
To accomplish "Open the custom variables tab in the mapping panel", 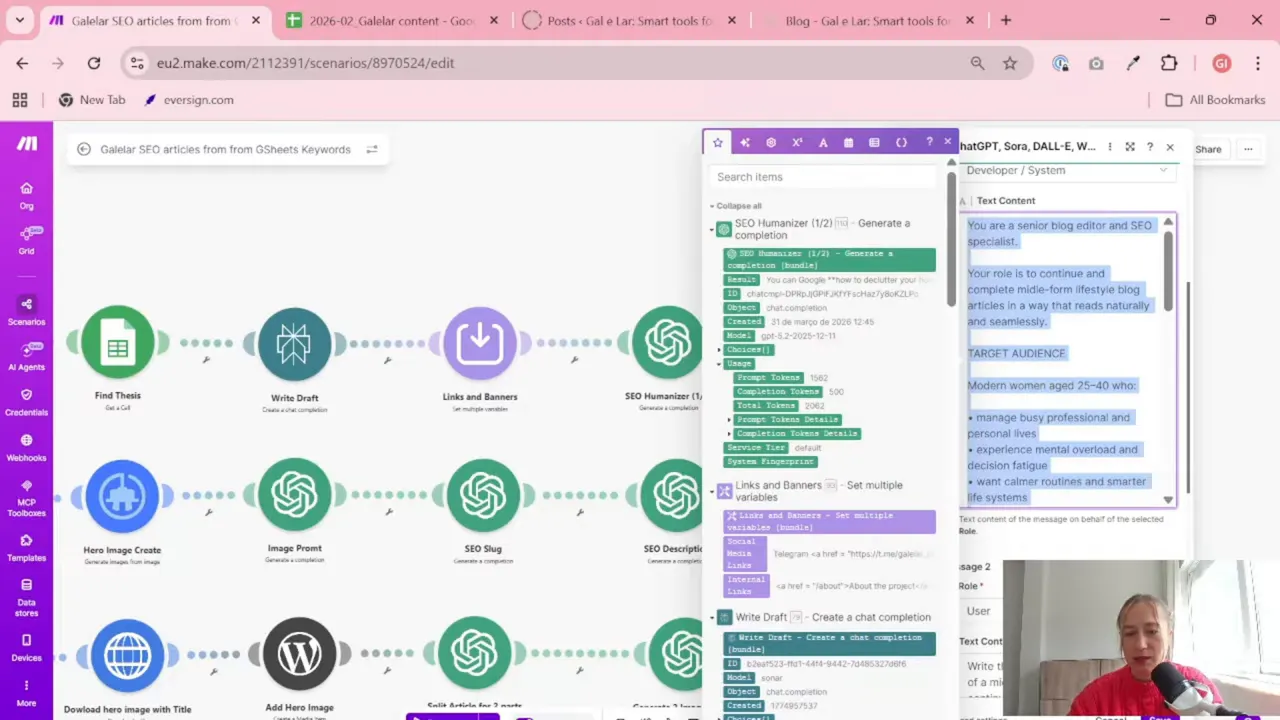I will (901, 143).
